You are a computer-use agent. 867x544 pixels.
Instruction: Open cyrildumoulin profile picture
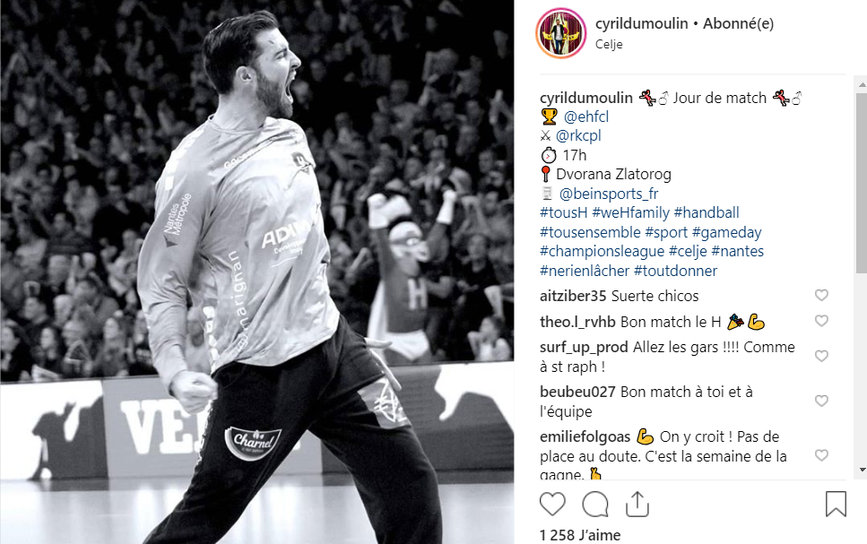pos(561,33)
